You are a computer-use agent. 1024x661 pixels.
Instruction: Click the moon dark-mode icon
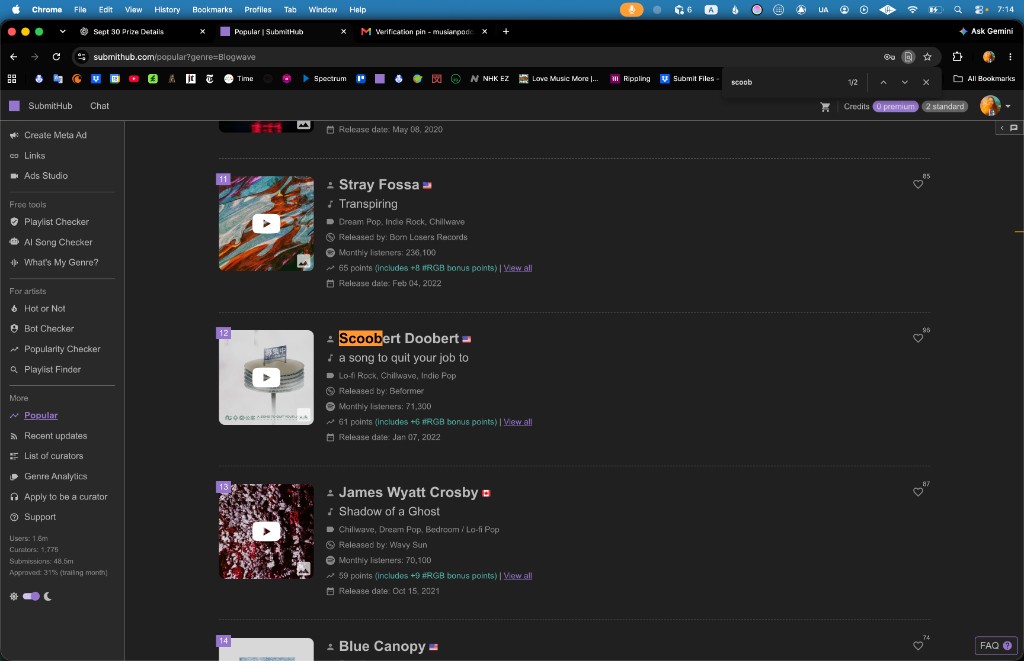click(x=48, y=596)
